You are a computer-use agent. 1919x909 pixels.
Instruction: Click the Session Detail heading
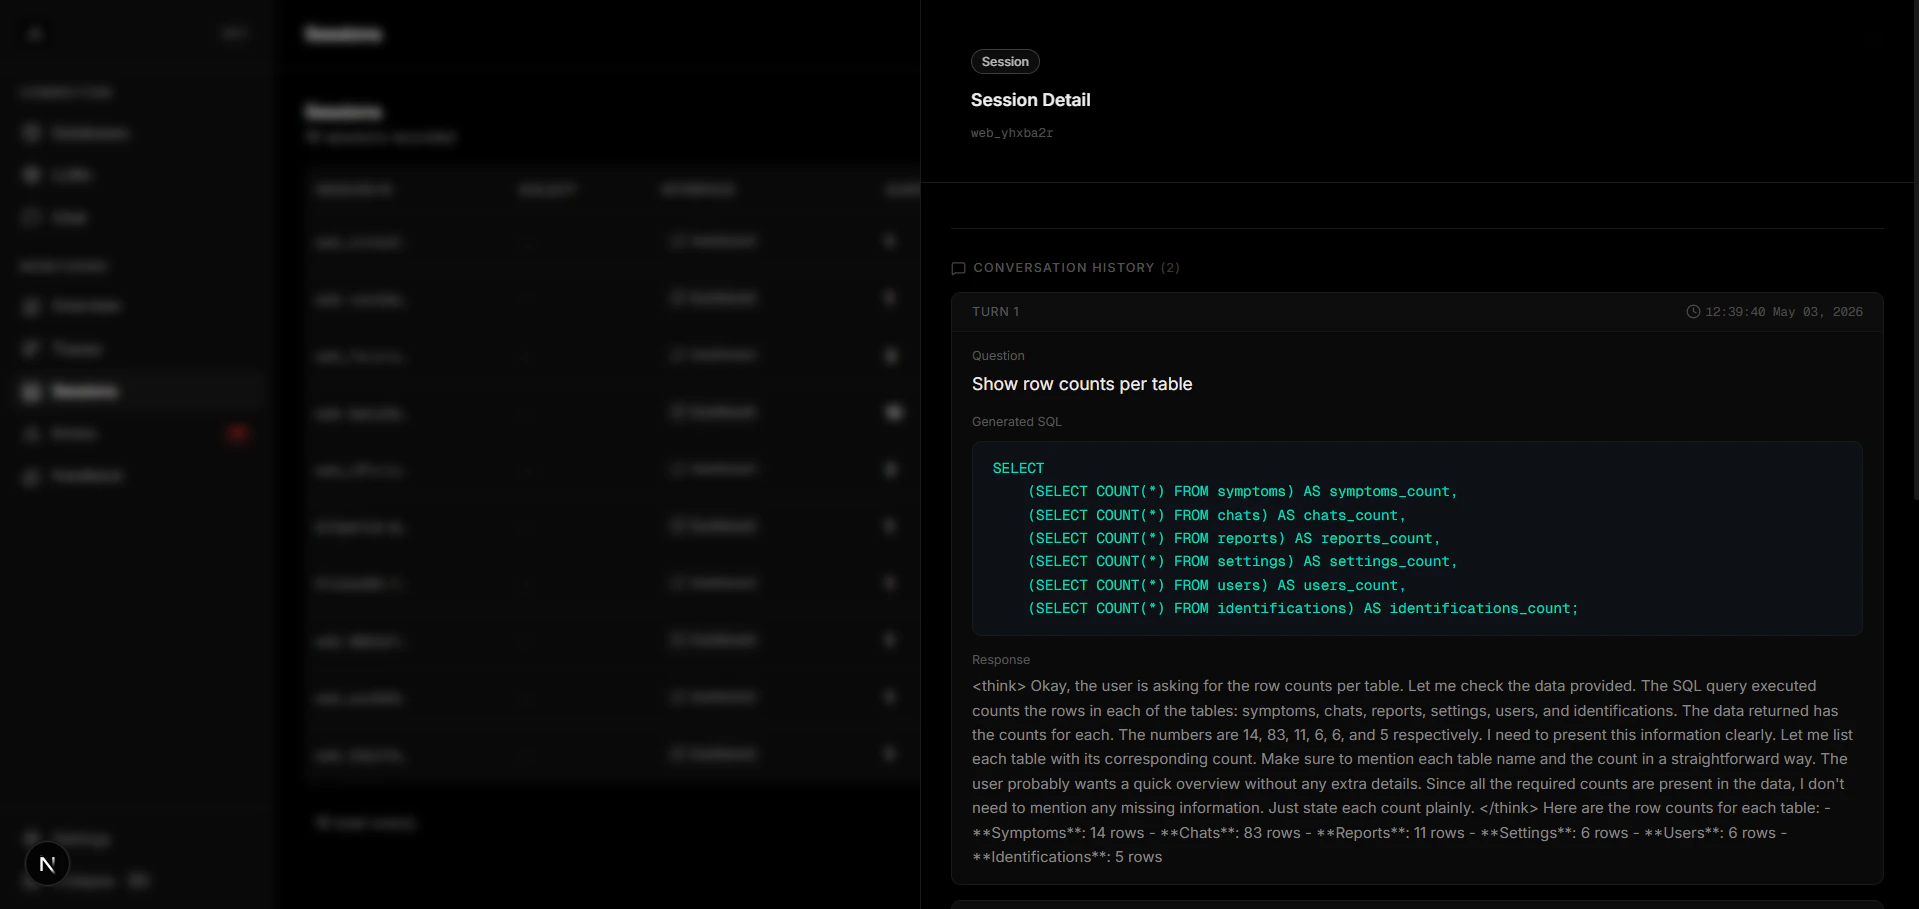pos(1030,100)
